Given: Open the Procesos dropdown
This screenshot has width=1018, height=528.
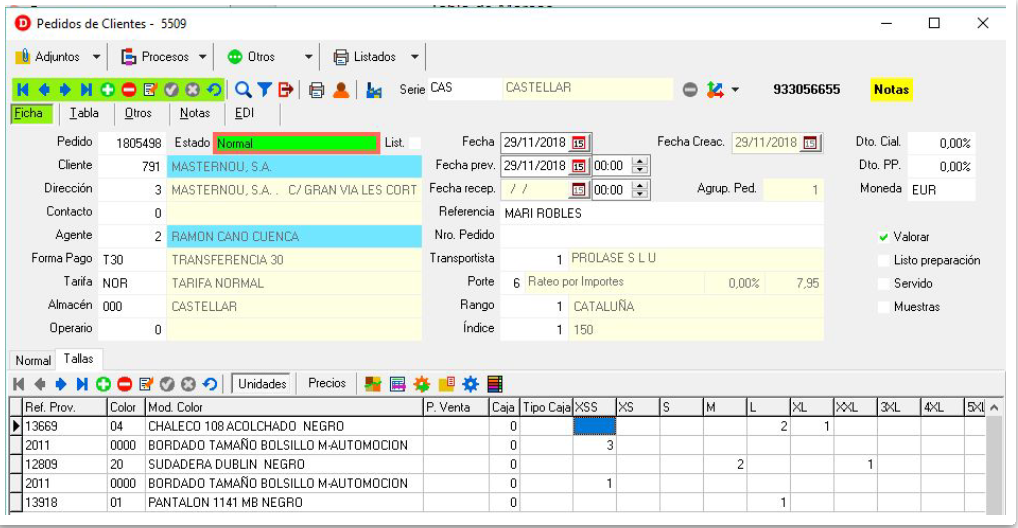Looking at the screenshot, I should 203,57.
